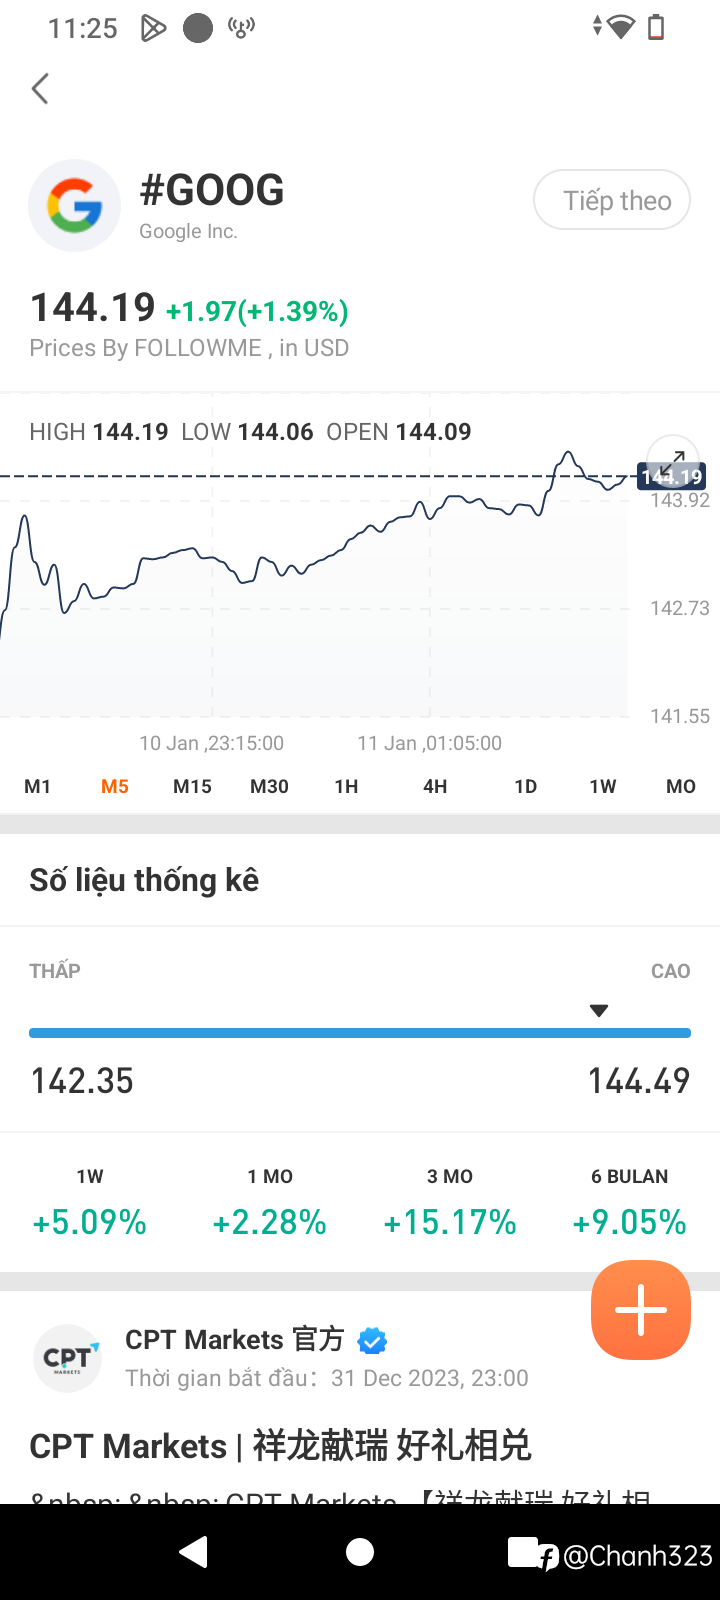Tap the Android back triangle button
The image size is (720, 1600).
[x=193, y=1552]
